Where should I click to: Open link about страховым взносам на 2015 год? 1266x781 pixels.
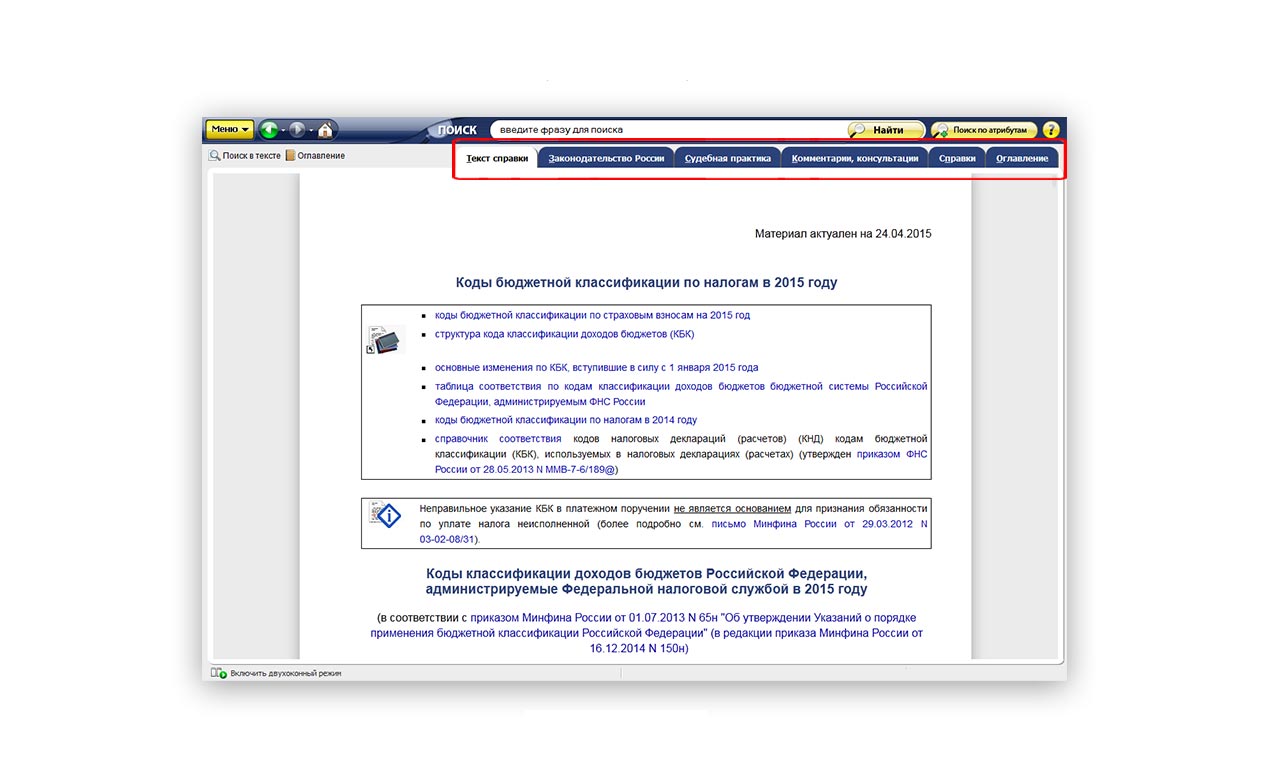tap(592, 315)
